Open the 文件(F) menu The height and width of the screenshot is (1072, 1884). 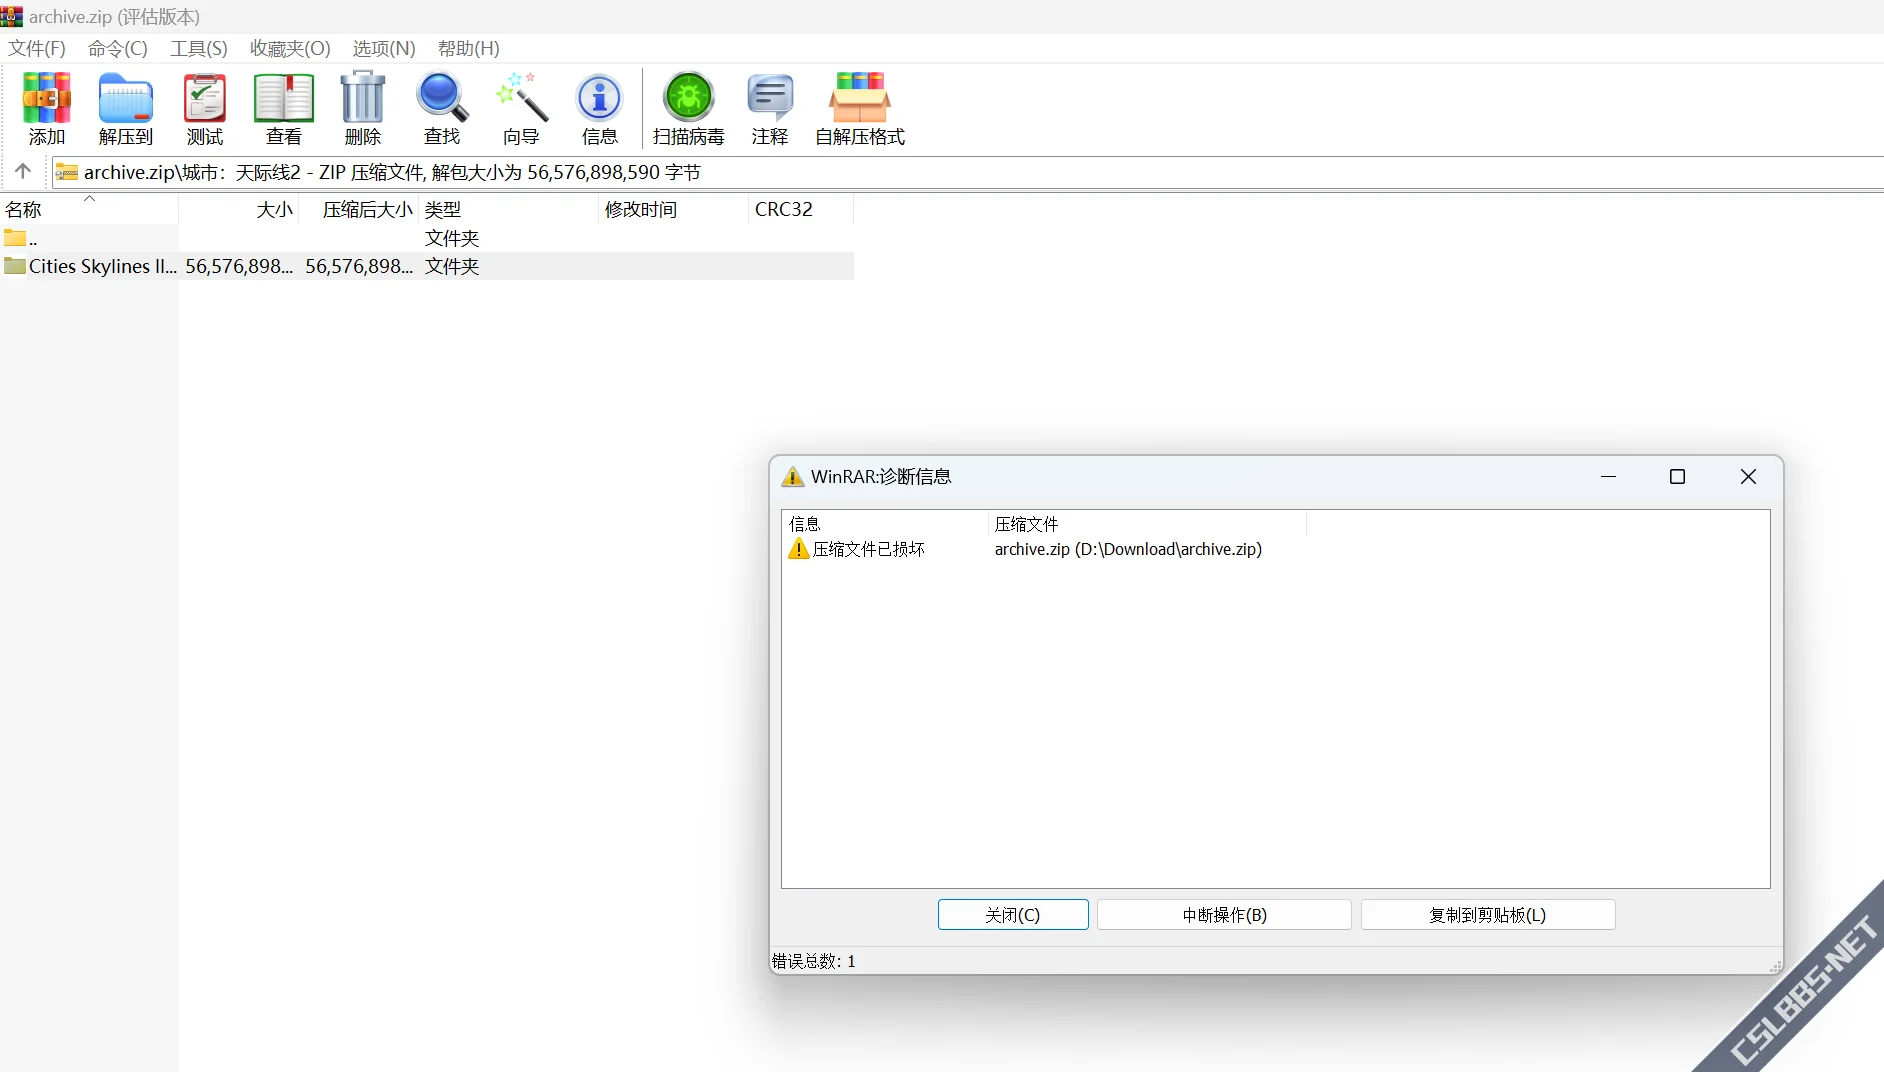(37, 48)
